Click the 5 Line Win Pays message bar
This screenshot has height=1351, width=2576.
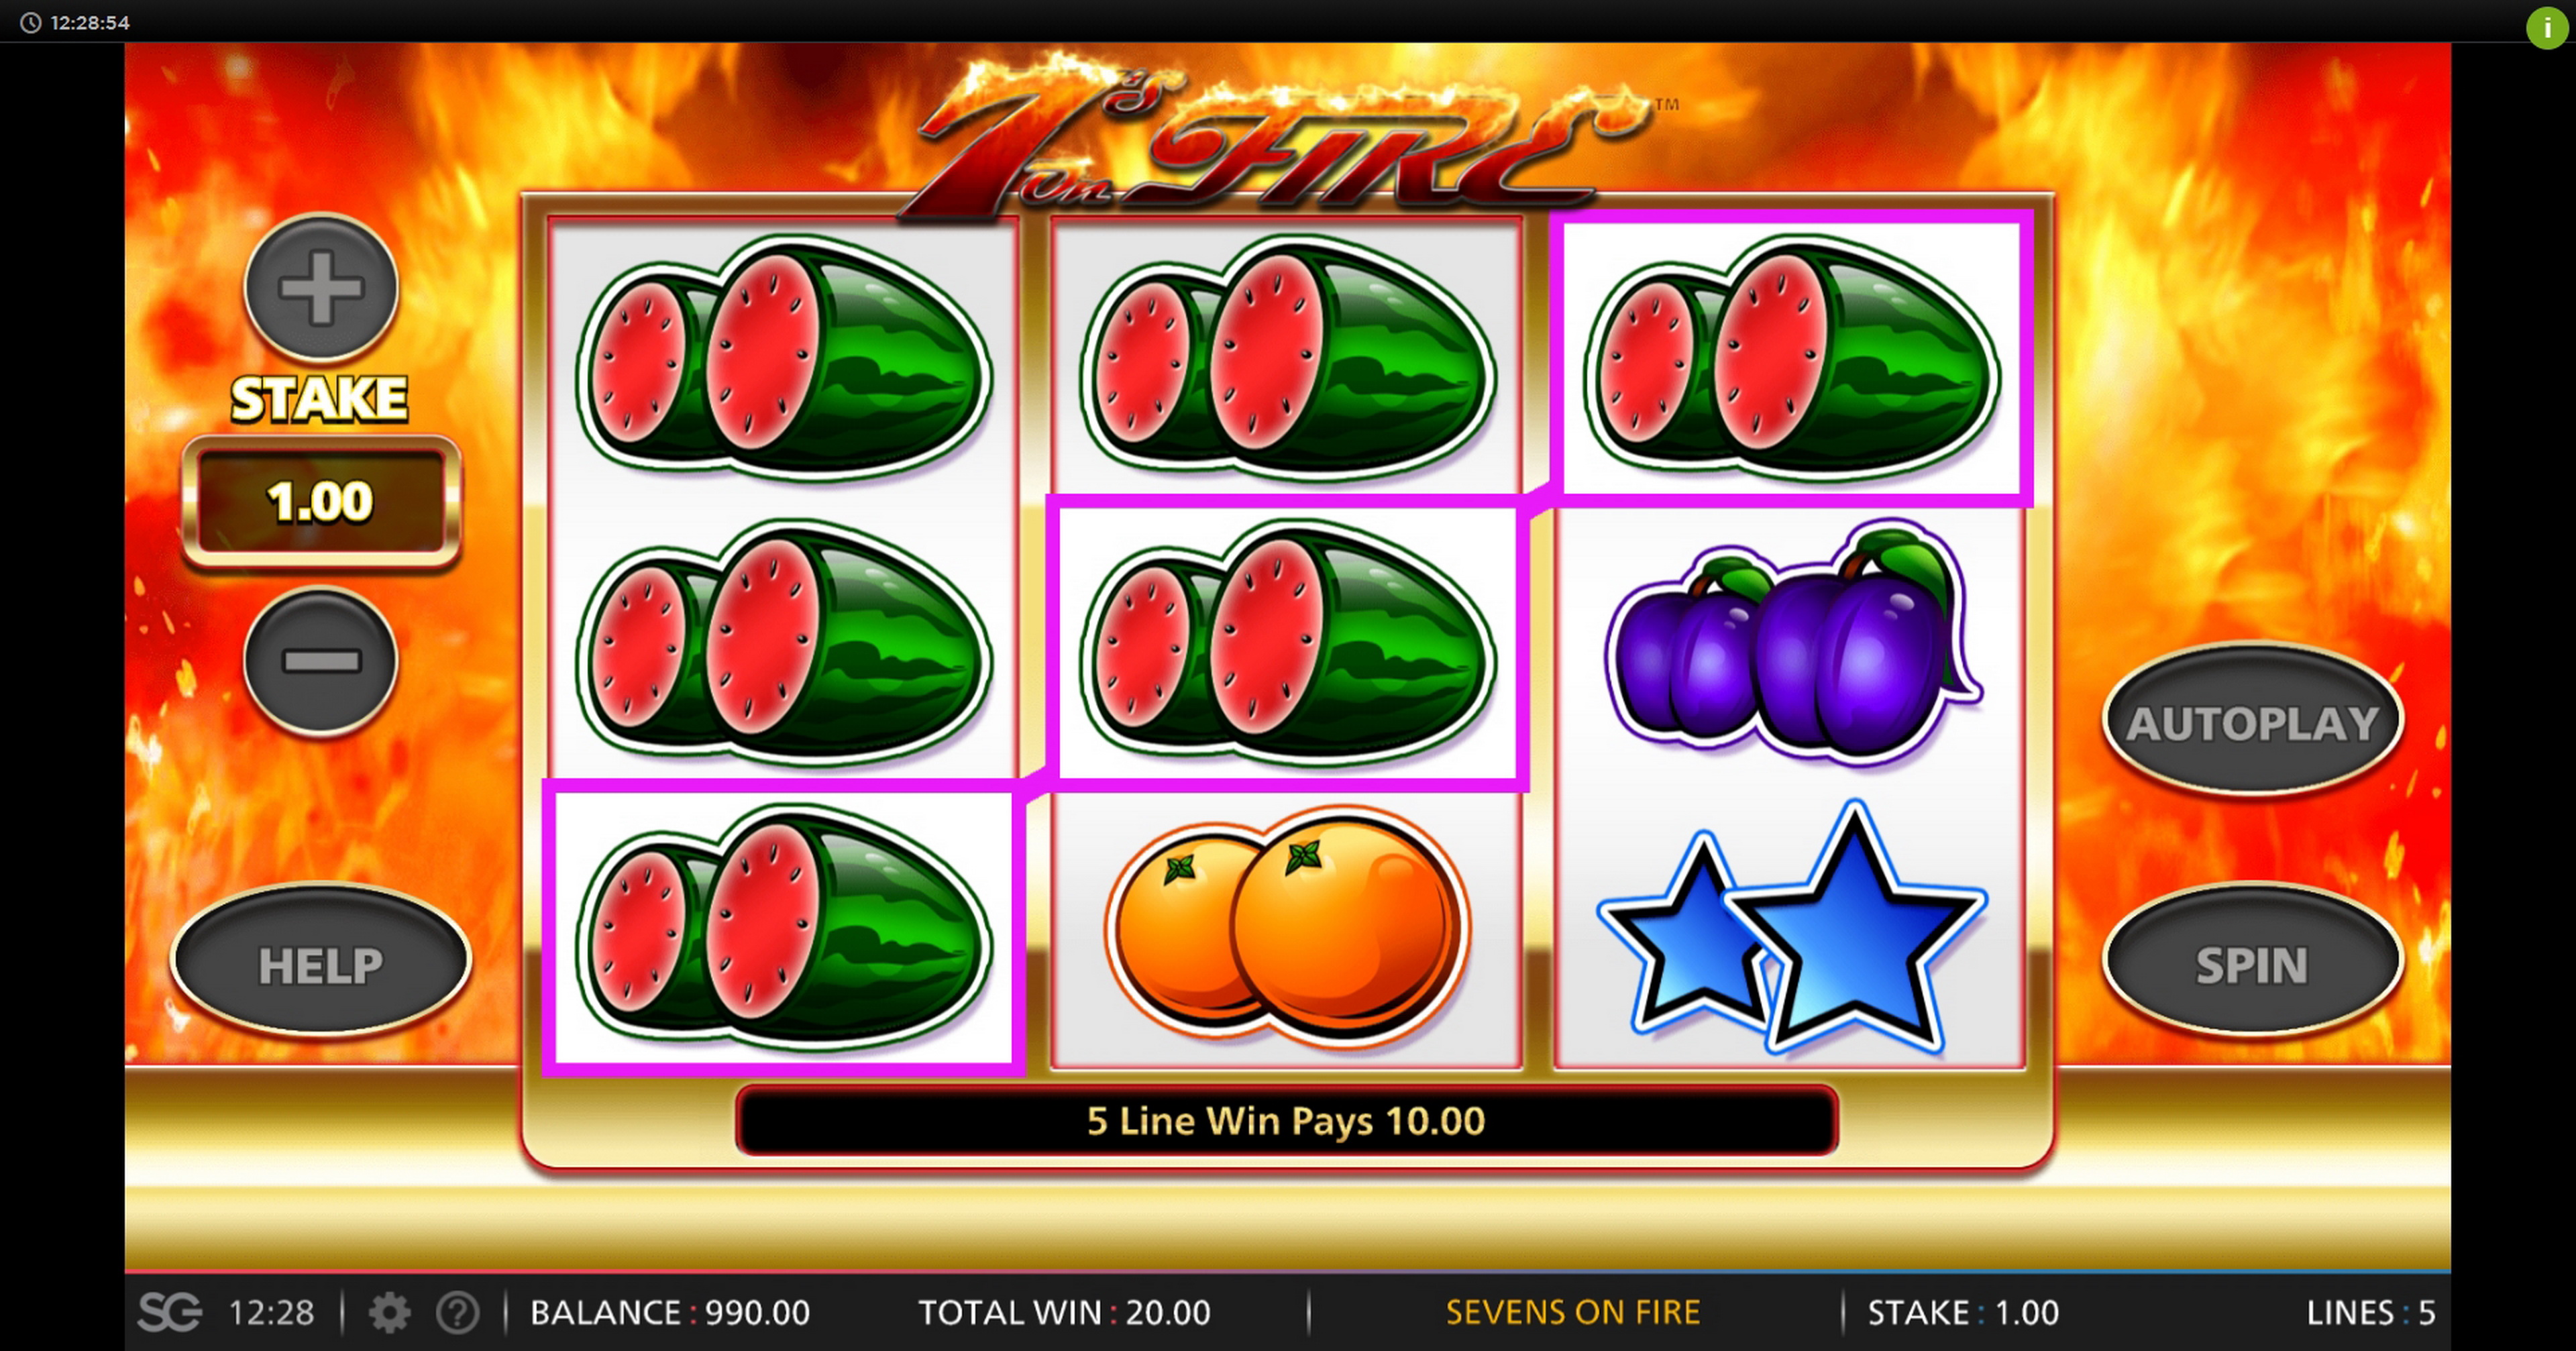pyautogui.click(x=1286, y=1121)
